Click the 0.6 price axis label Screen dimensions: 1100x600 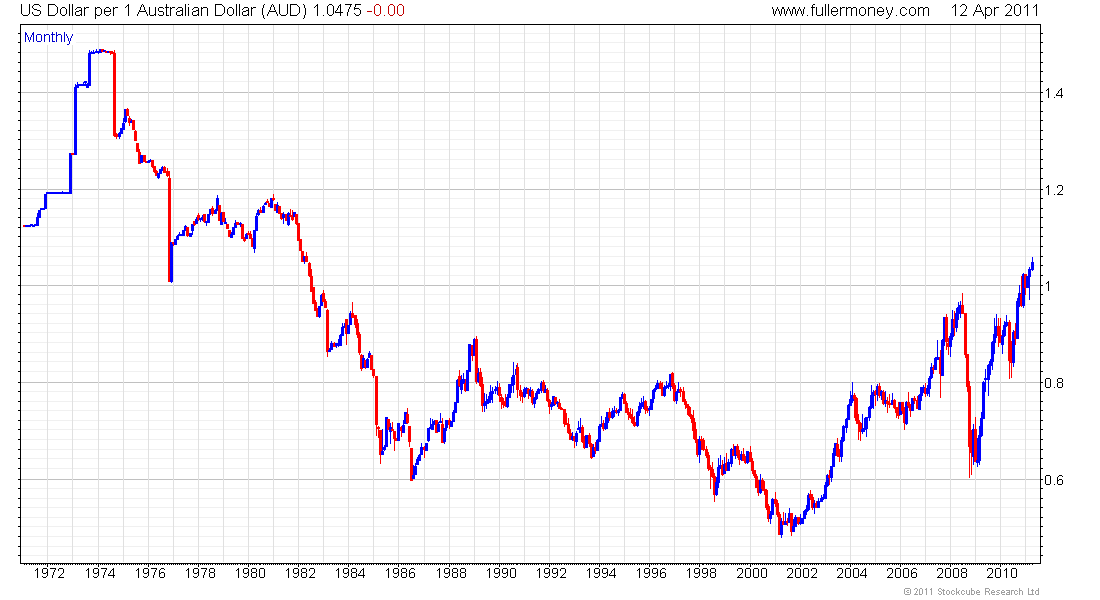point(1054,480)
